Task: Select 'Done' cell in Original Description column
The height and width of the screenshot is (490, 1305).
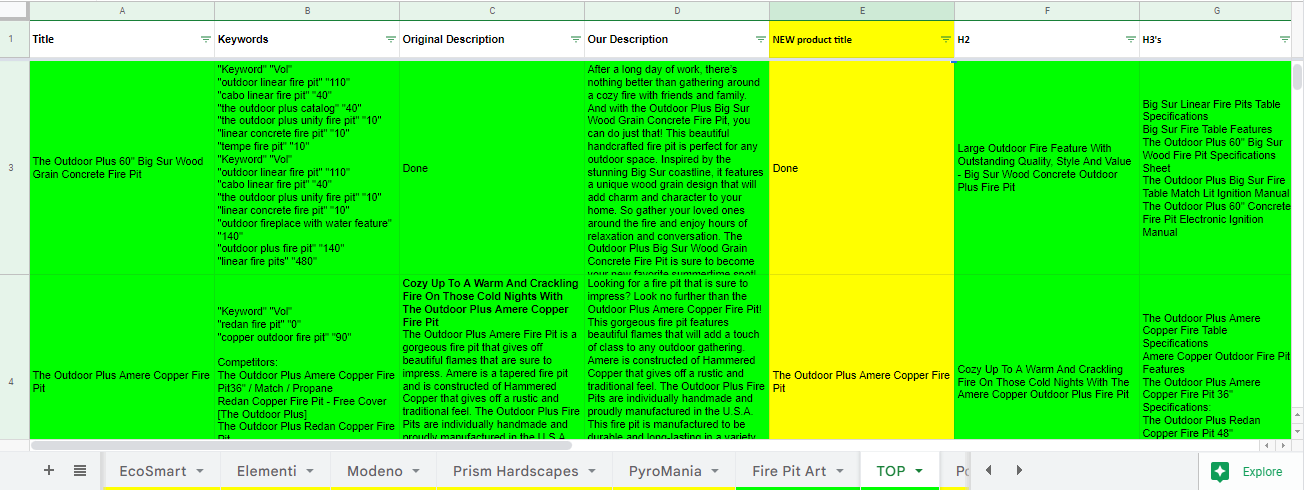Action: pyautogui.click(x=492, y=167)
